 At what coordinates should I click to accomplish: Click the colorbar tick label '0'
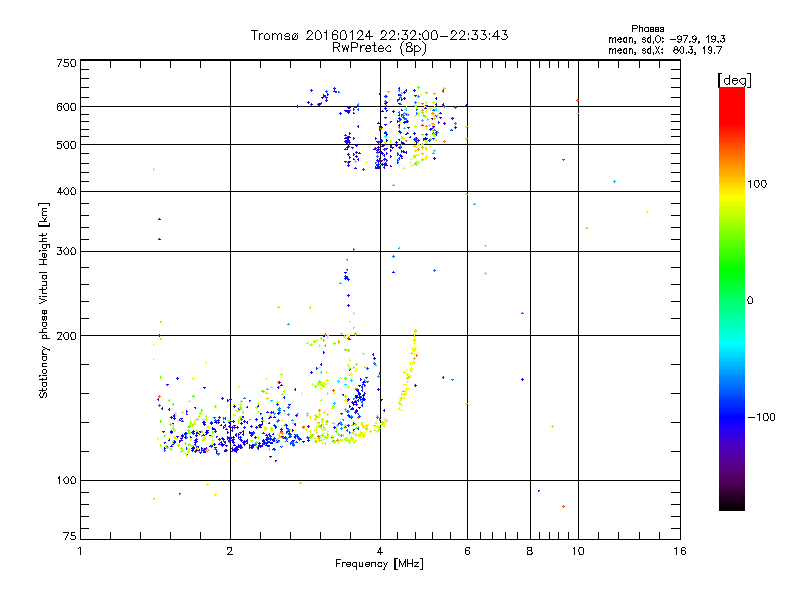coord(750,301)
